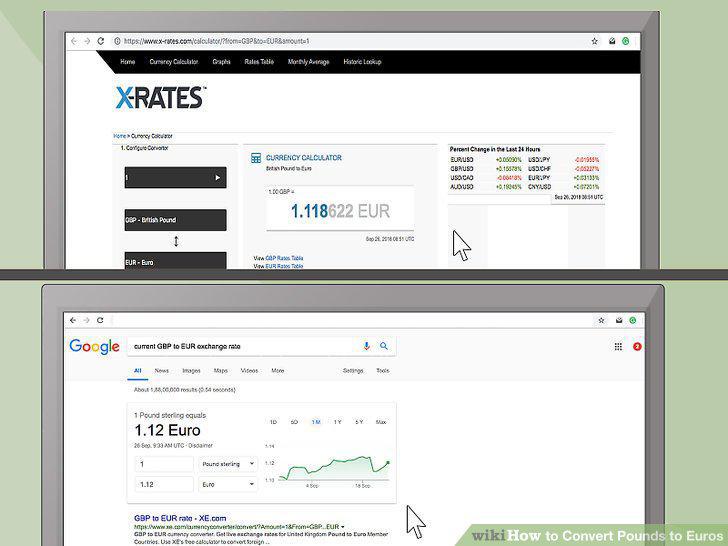Open green extension icon in Google browser
The height and width of the screenshot is (546, 728).
tap(632, 320)
